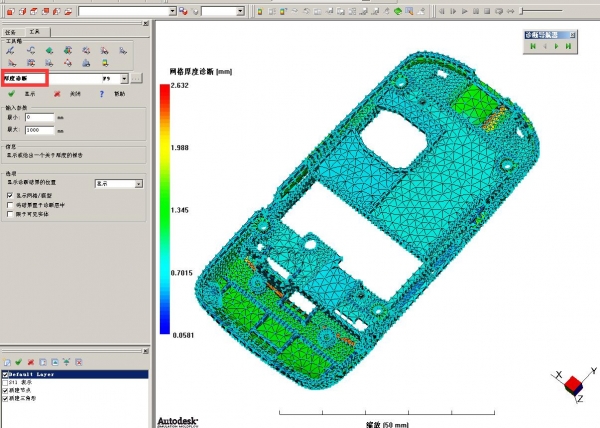Click the fifth cube view icon in top toolbar
The image size is (600, 428).
(57, 11)
